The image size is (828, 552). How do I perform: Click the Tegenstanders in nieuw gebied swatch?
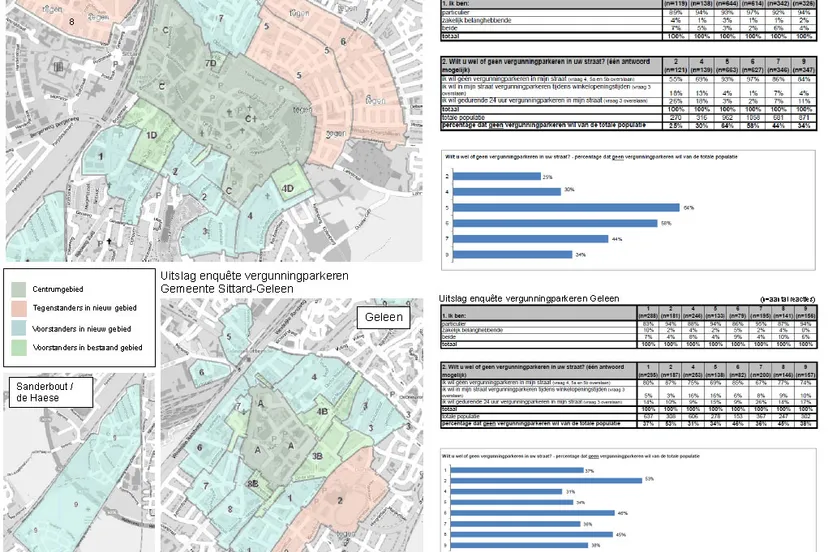point(19,309)
